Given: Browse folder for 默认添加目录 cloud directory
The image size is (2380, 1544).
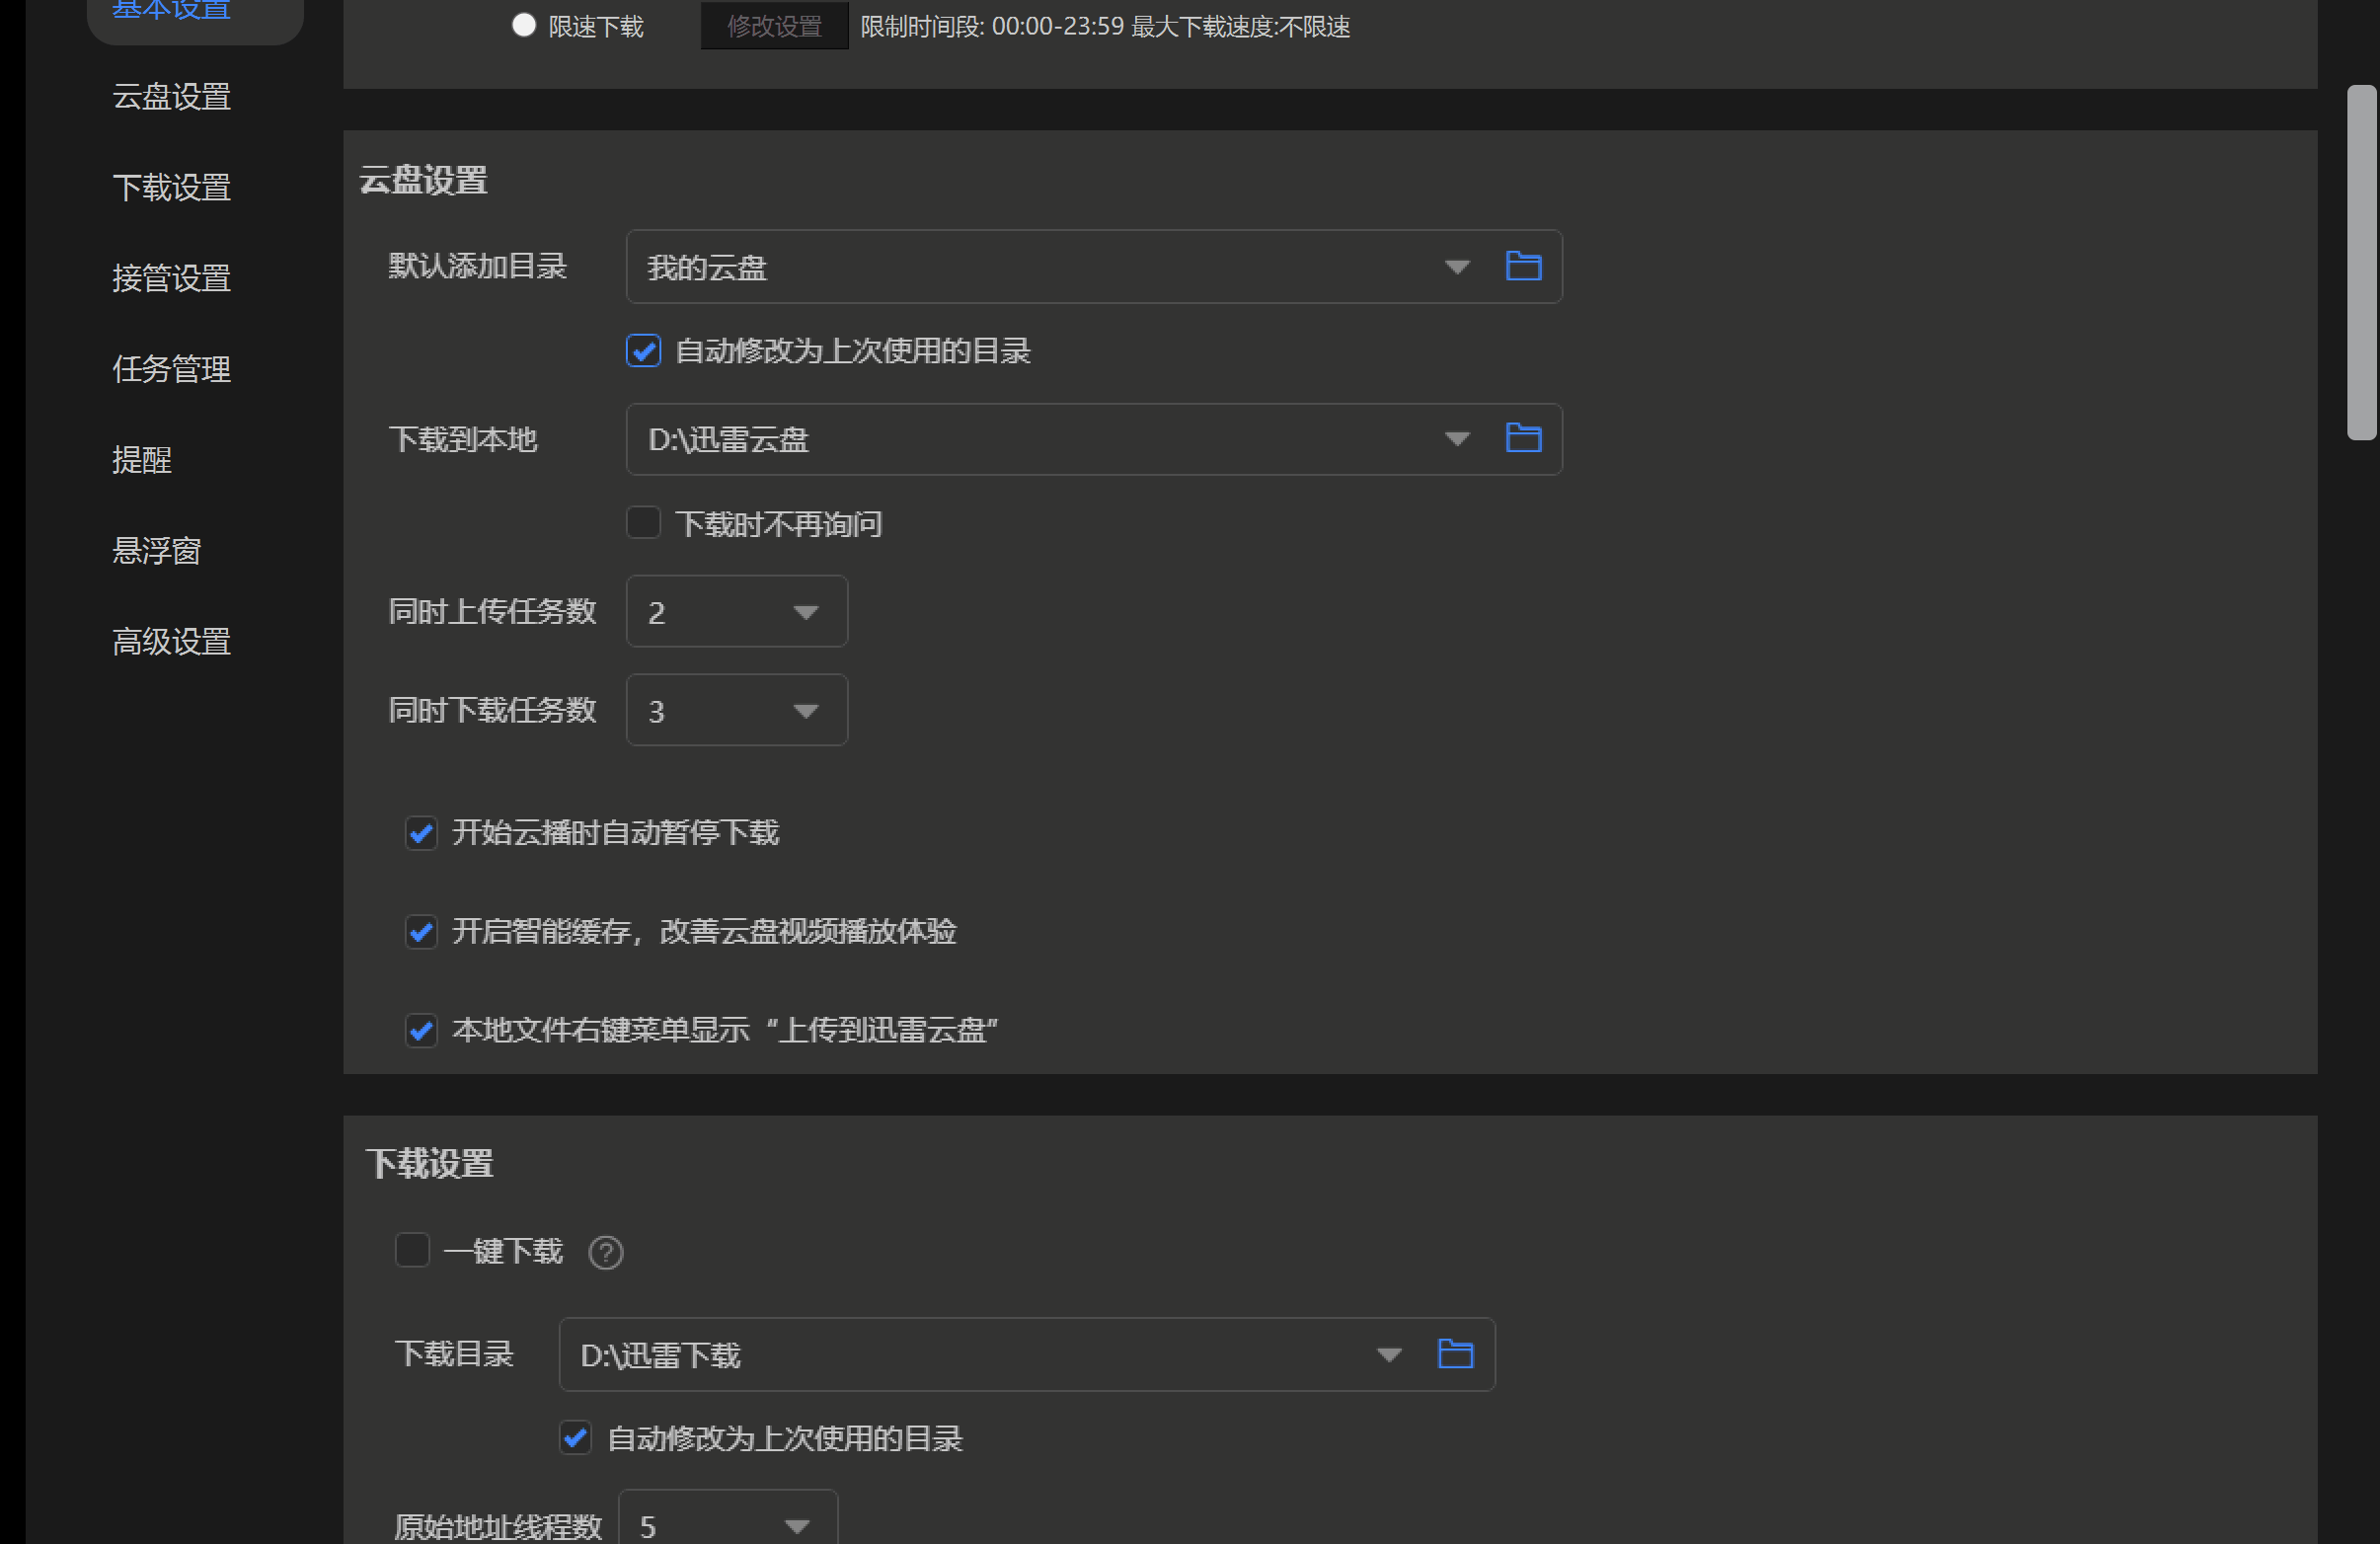Looking at the screenshot, I should [x=1522, y=266].
